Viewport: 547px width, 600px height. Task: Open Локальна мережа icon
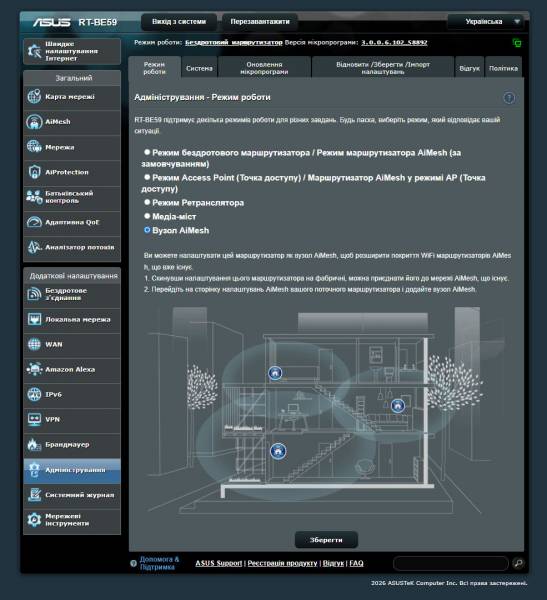[x=34, y=319]
